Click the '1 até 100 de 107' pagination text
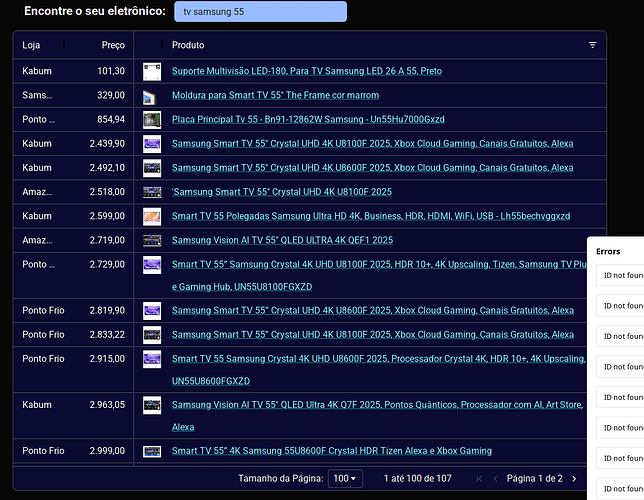This screenshot has height=500, width=644. [417, 479]
